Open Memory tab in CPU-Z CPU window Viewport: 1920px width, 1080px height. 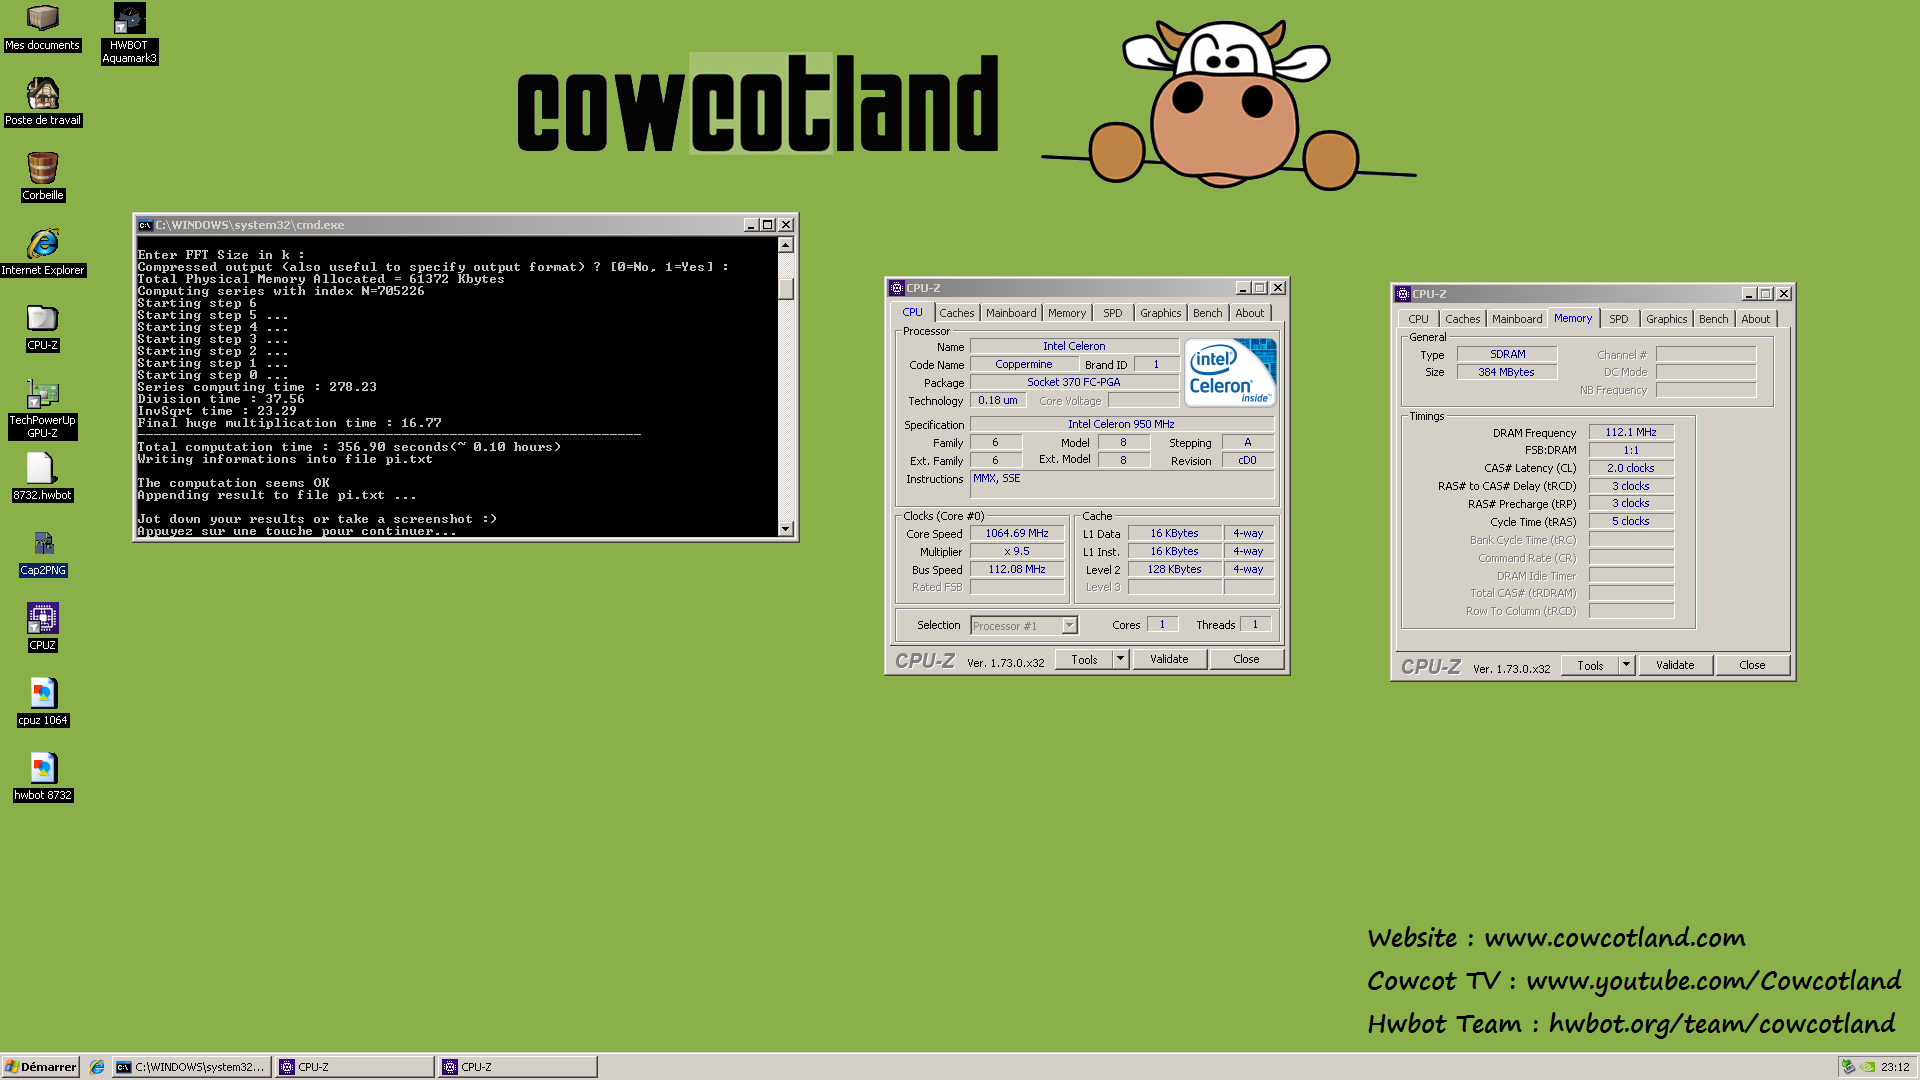click(x=1066, y=313)
